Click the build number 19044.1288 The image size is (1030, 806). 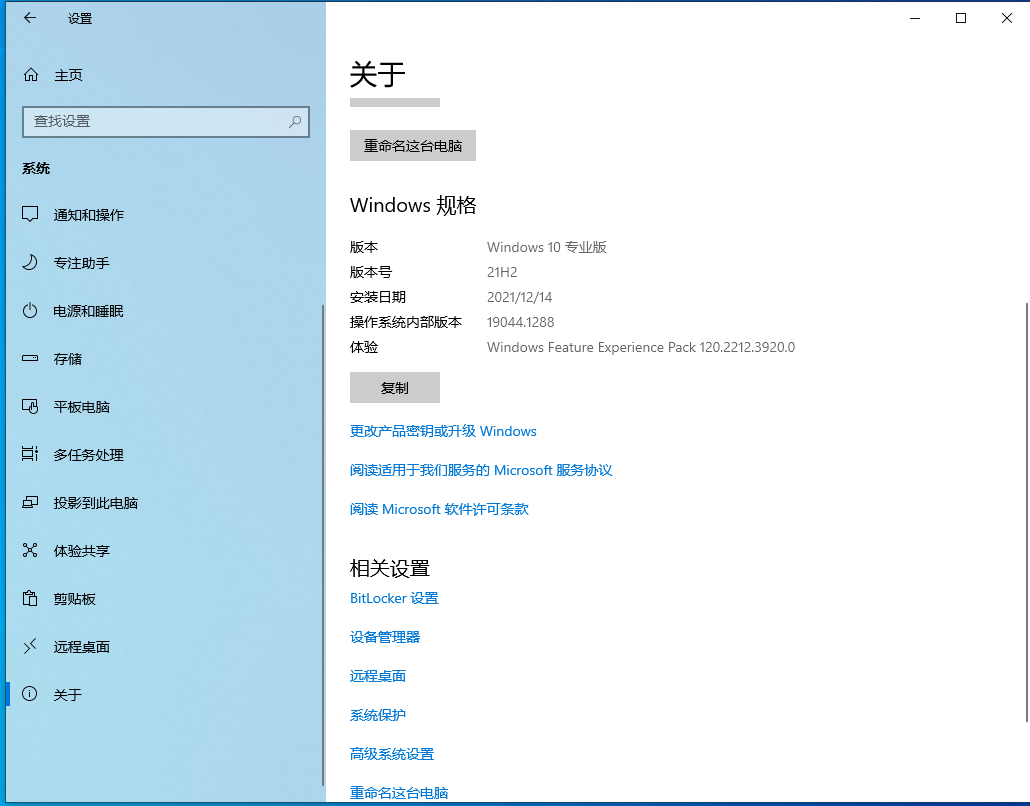pos(520,322)
